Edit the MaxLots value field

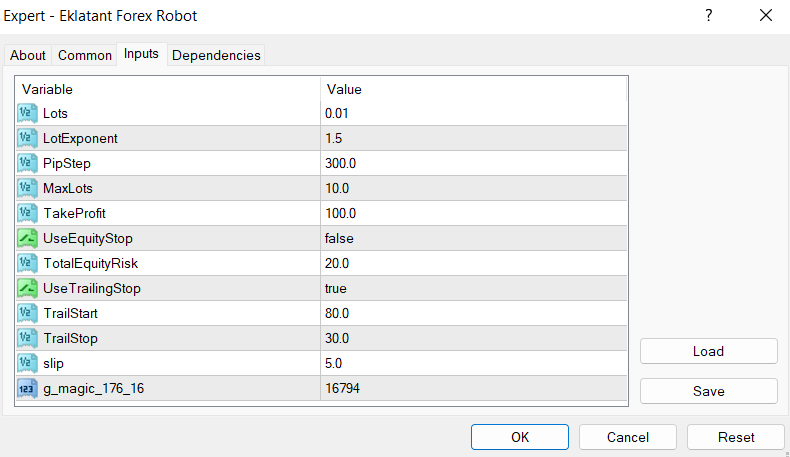point(337,188)
